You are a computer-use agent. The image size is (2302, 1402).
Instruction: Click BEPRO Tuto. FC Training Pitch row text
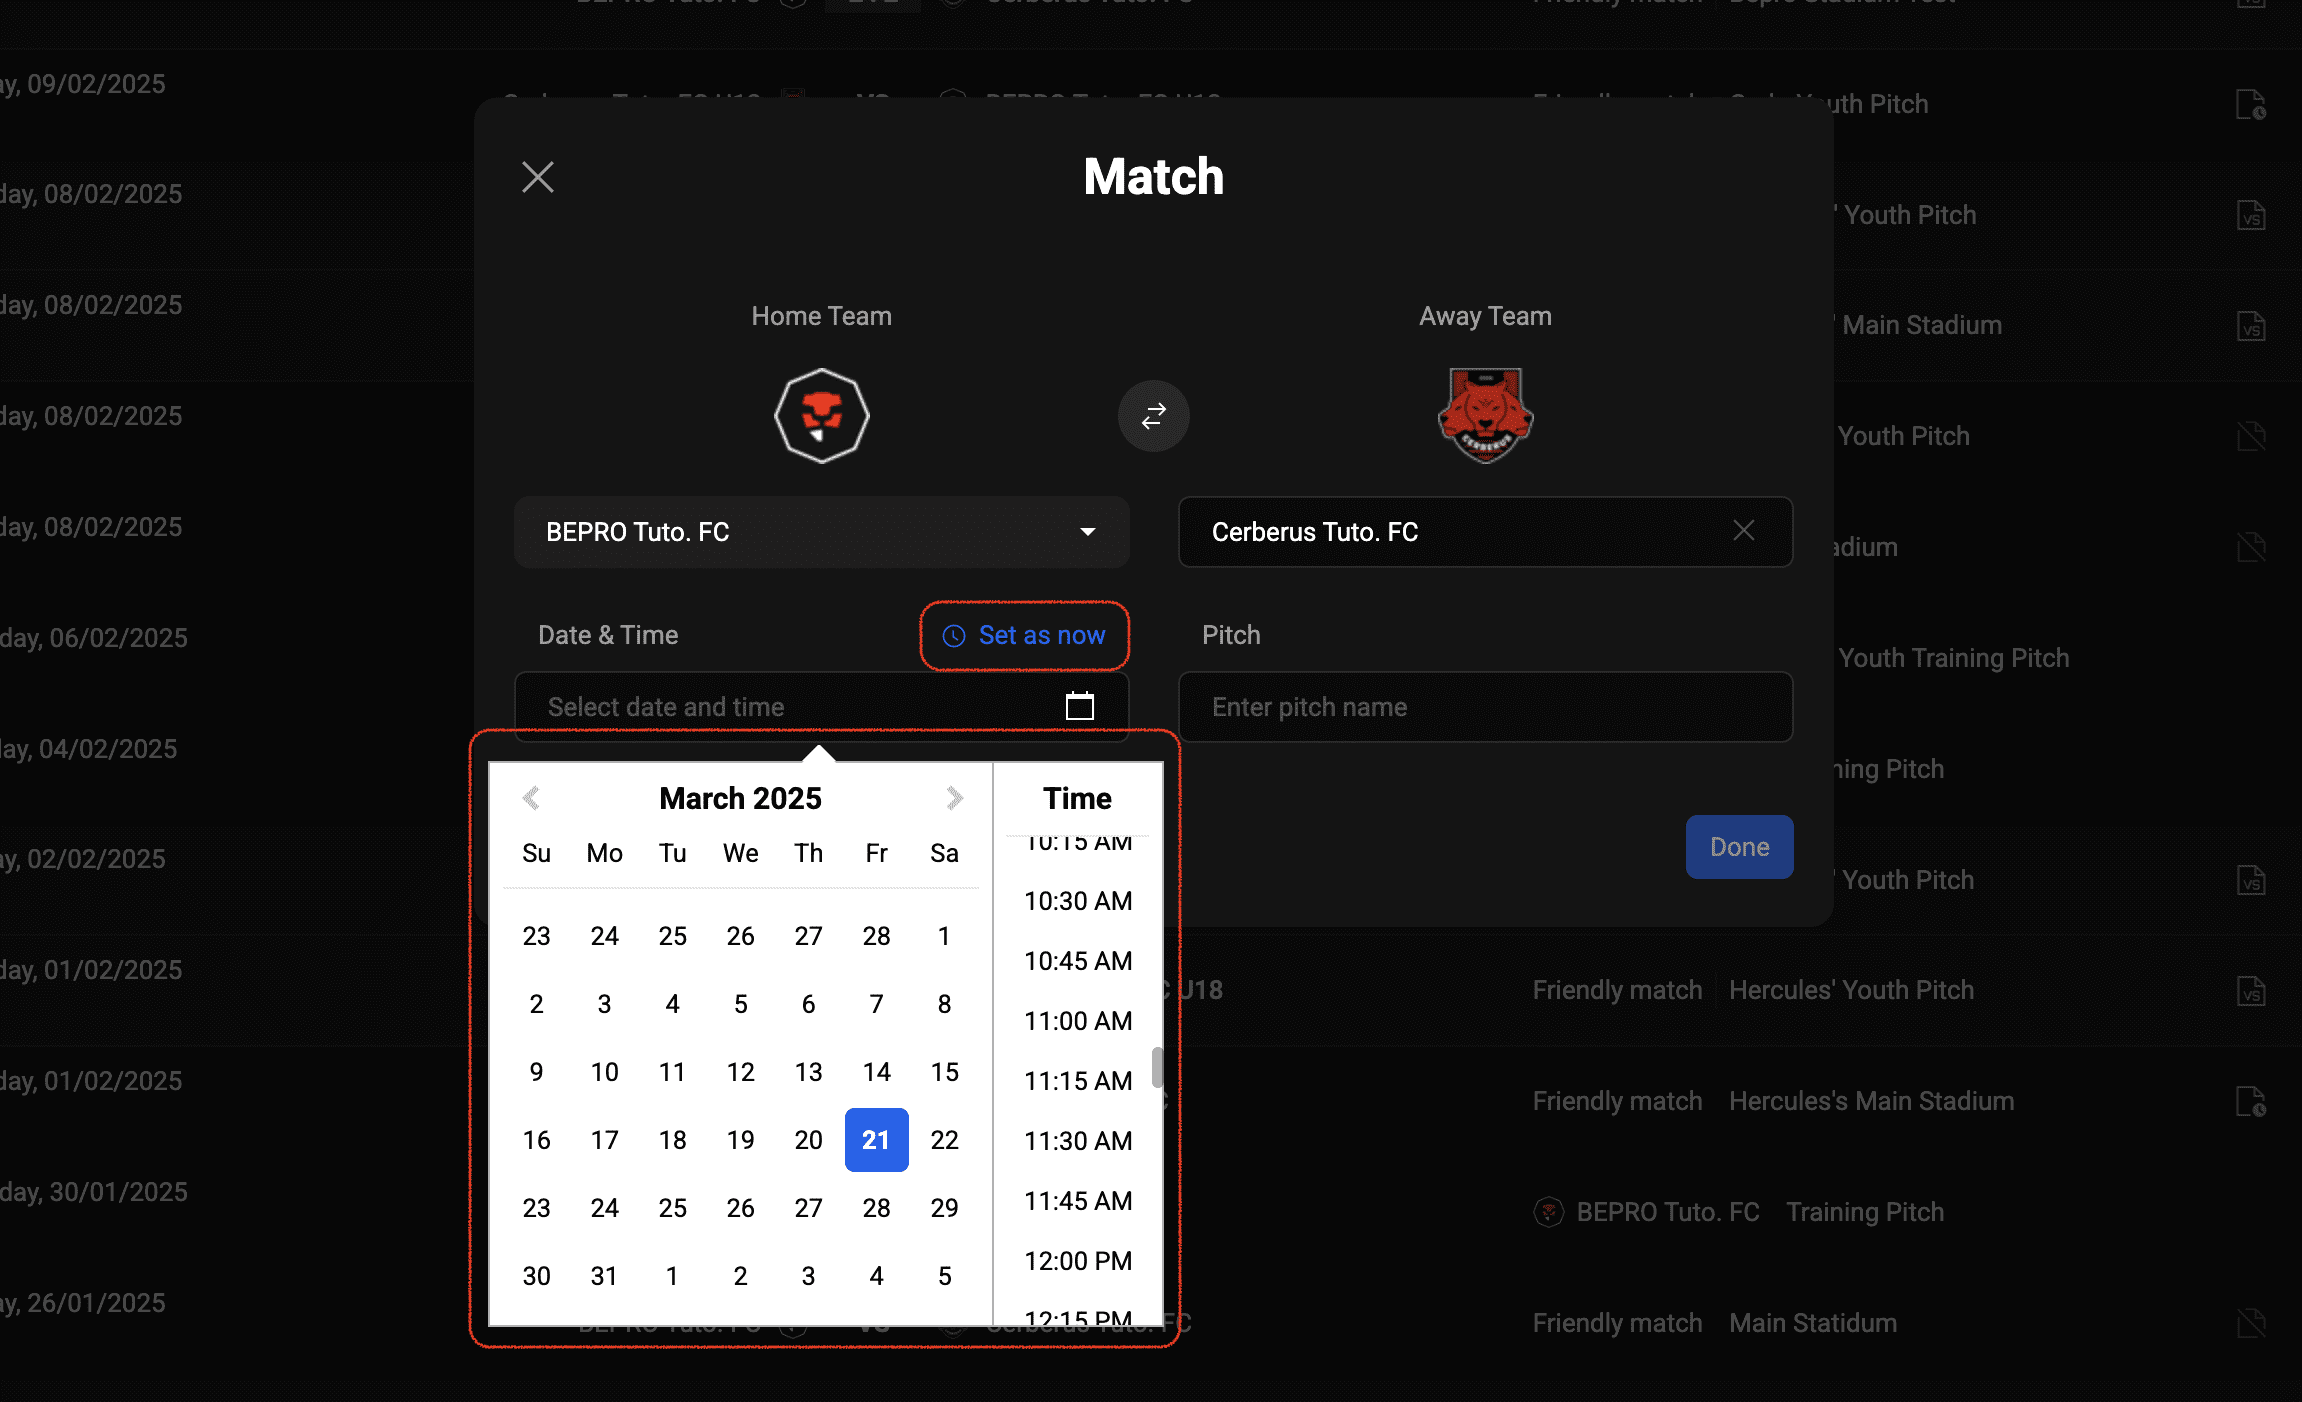1739,1212
